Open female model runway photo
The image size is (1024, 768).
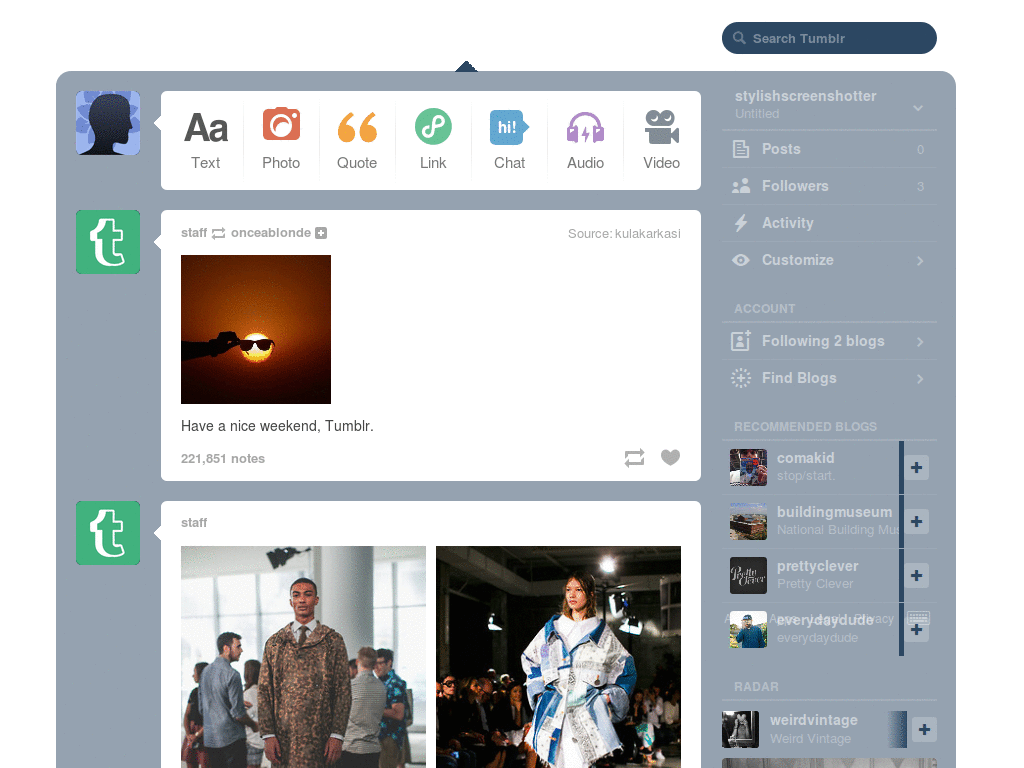click(x=558, y=656)
